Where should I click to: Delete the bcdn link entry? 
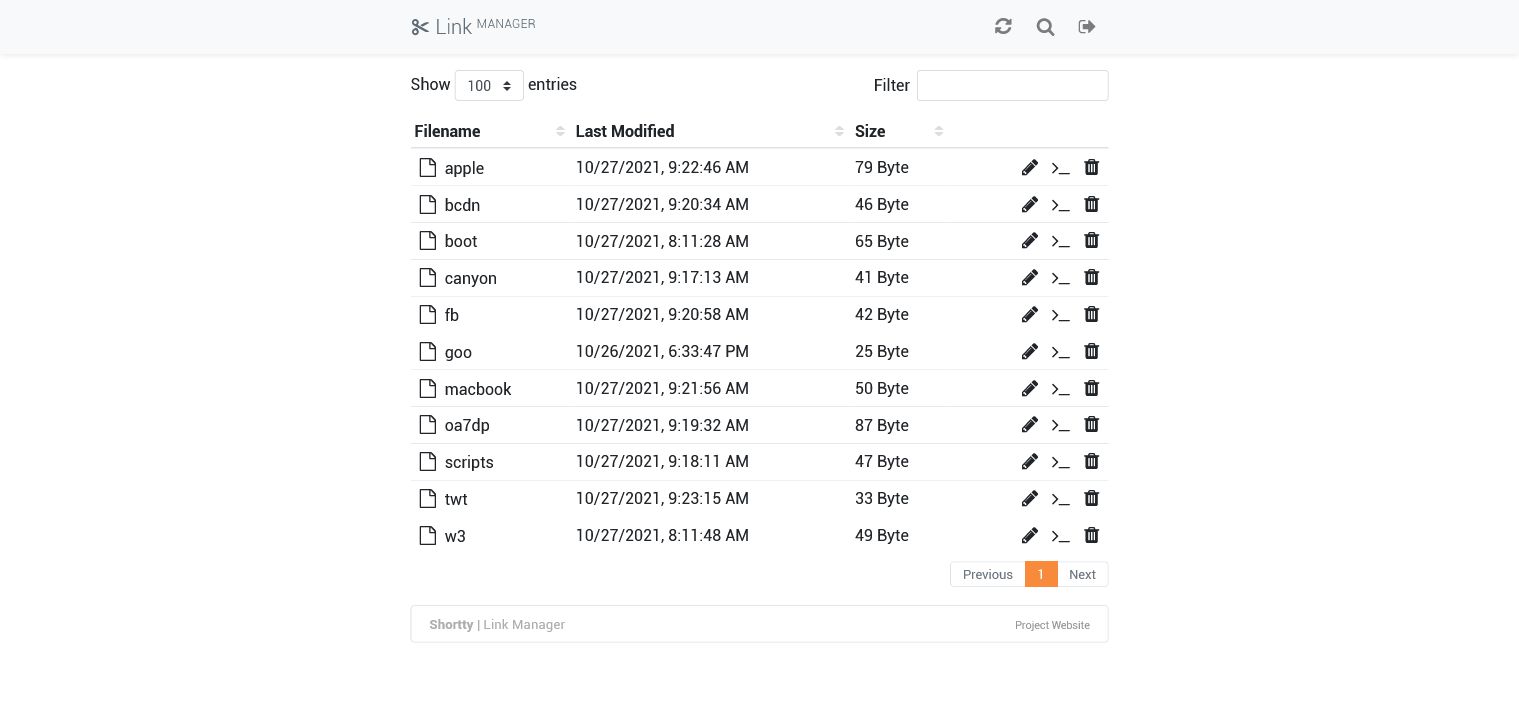pos(1092,204)
